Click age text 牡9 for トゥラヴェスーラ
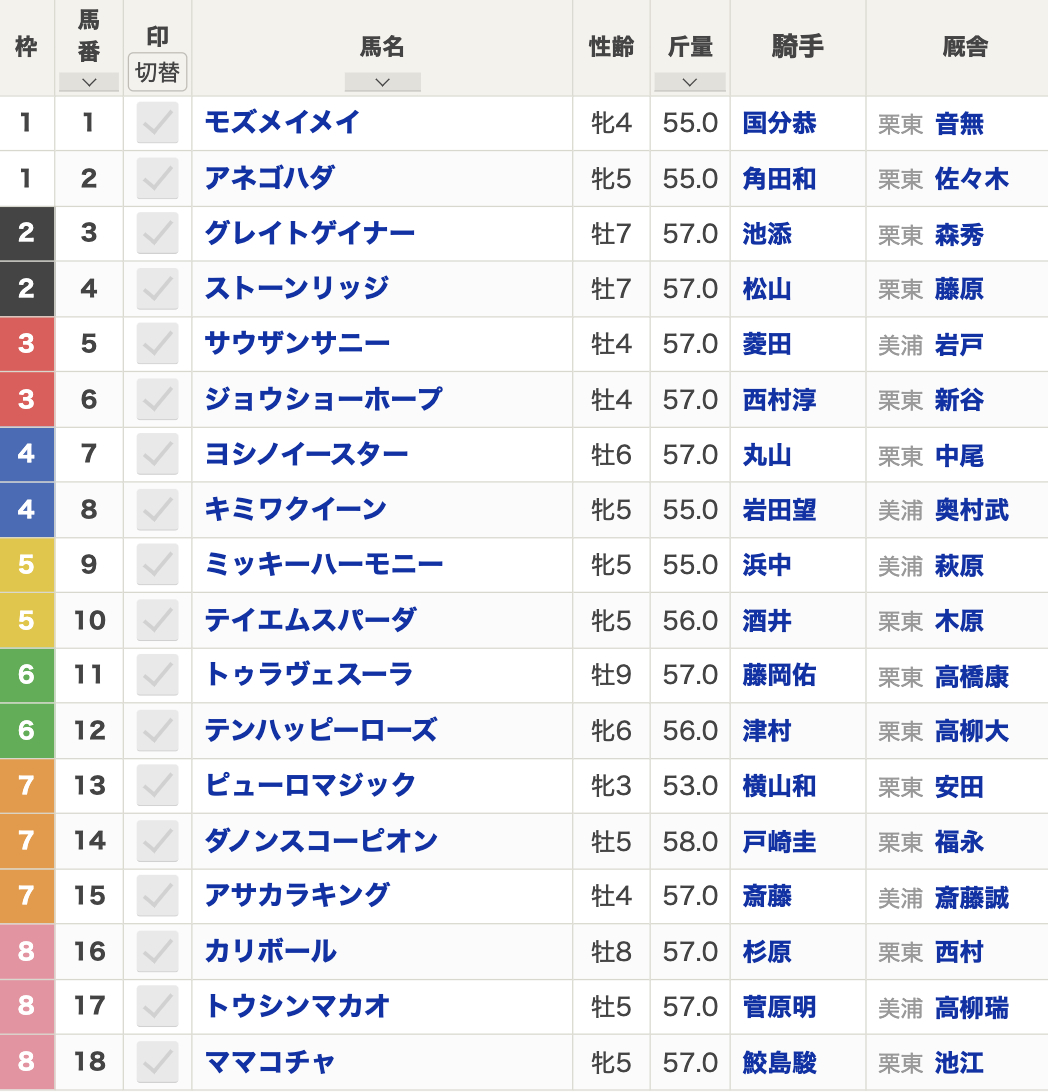Viewport: 1048px width, 1092px height. (x=611, y=676)
